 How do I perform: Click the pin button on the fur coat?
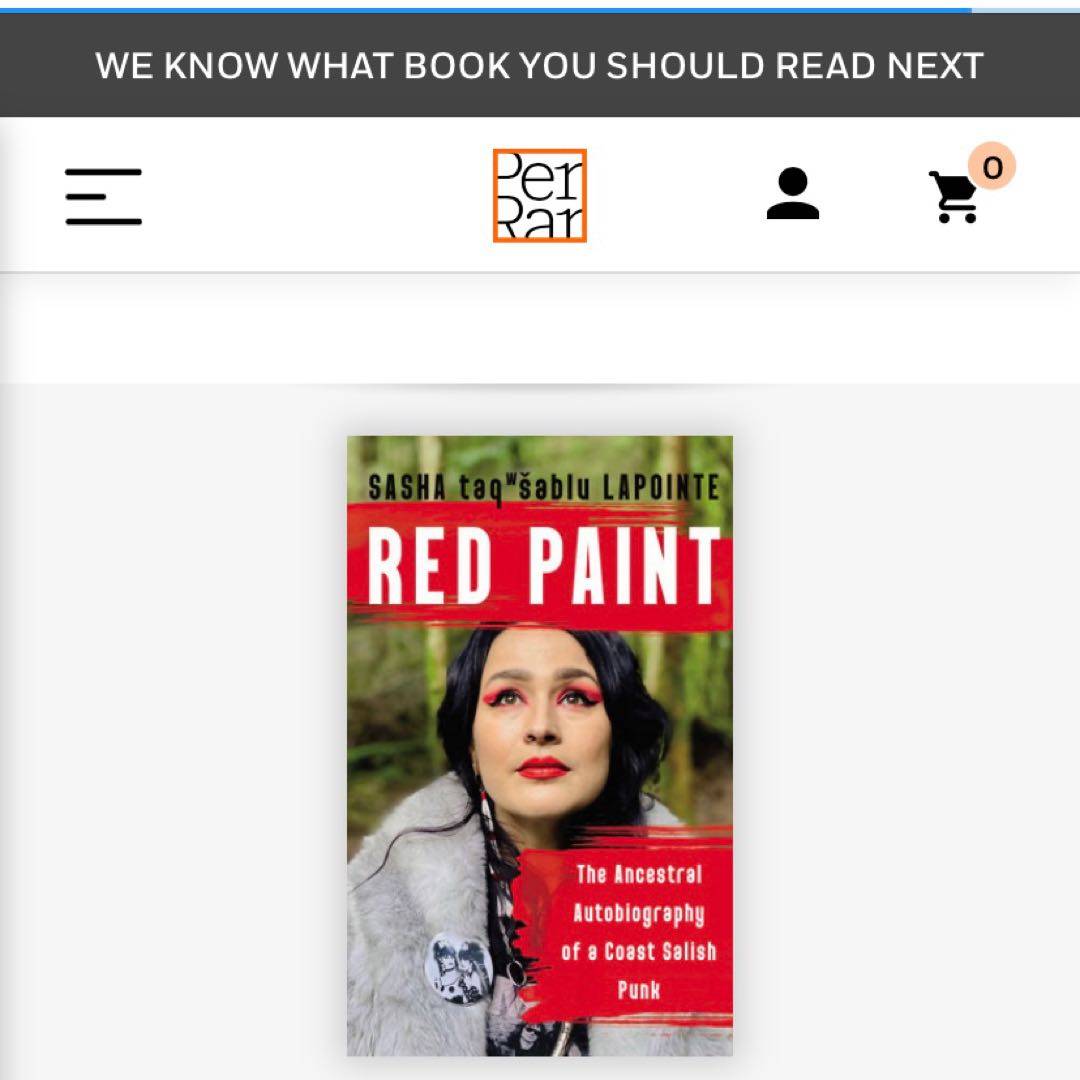[458, 968]
